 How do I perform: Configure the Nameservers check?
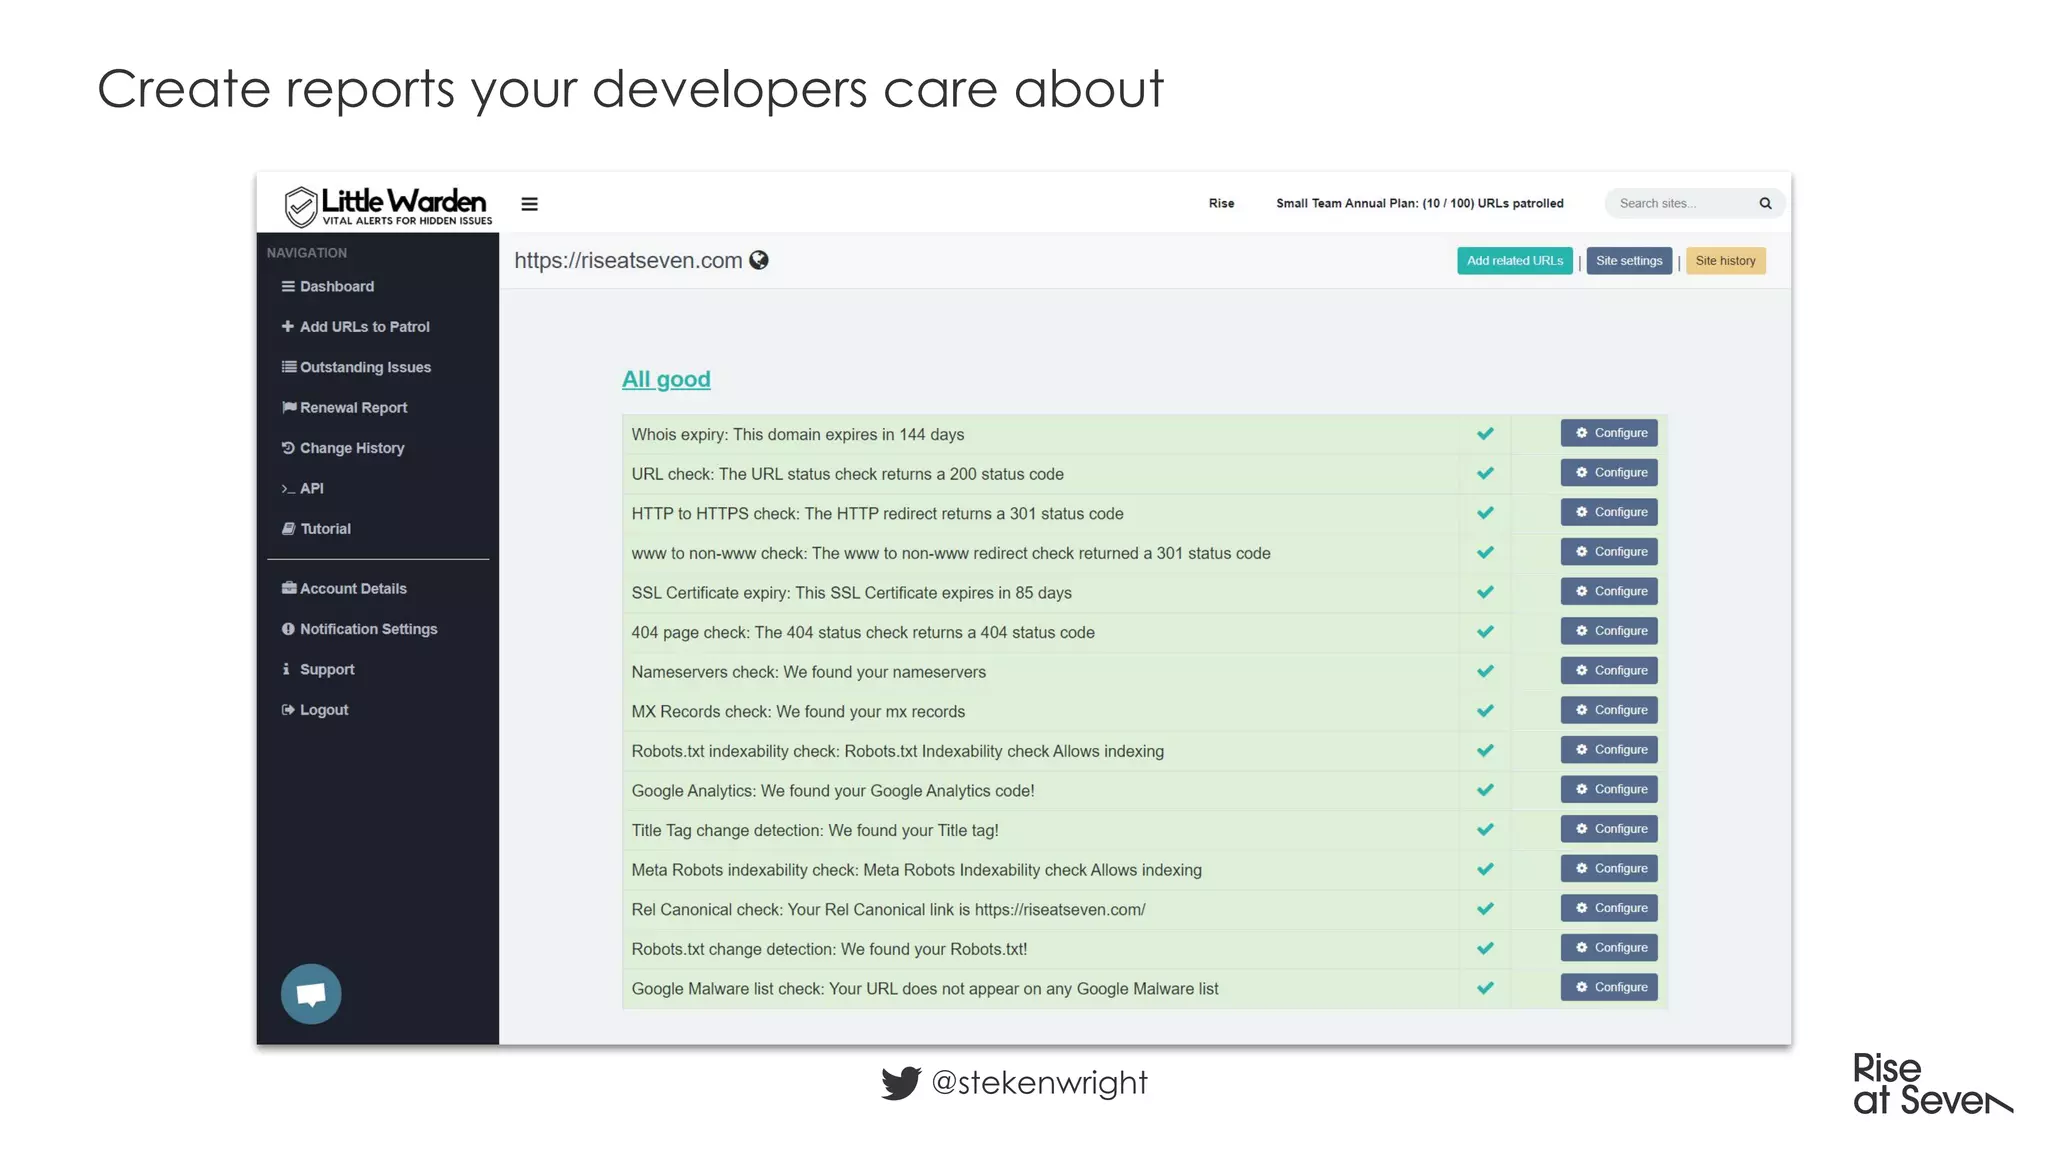[1609, 670]
